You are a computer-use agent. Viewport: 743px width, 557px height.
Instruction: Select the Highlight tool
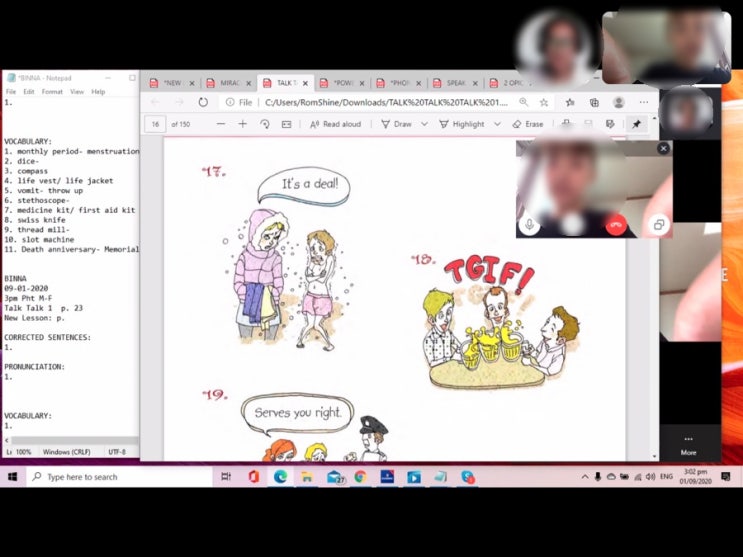(x=462, y=124)
